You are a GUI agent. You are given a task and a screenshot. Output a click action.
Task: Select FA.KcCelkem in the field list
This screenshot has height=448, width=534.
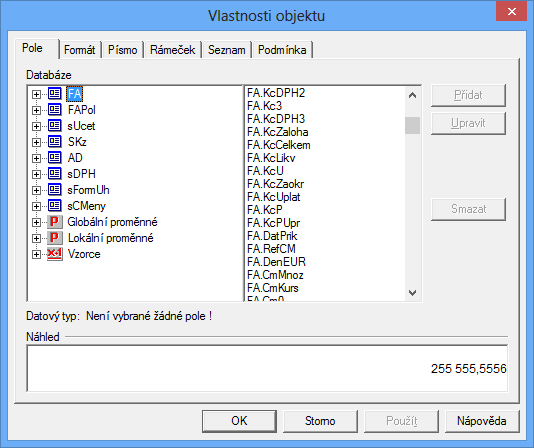(279, 145)
